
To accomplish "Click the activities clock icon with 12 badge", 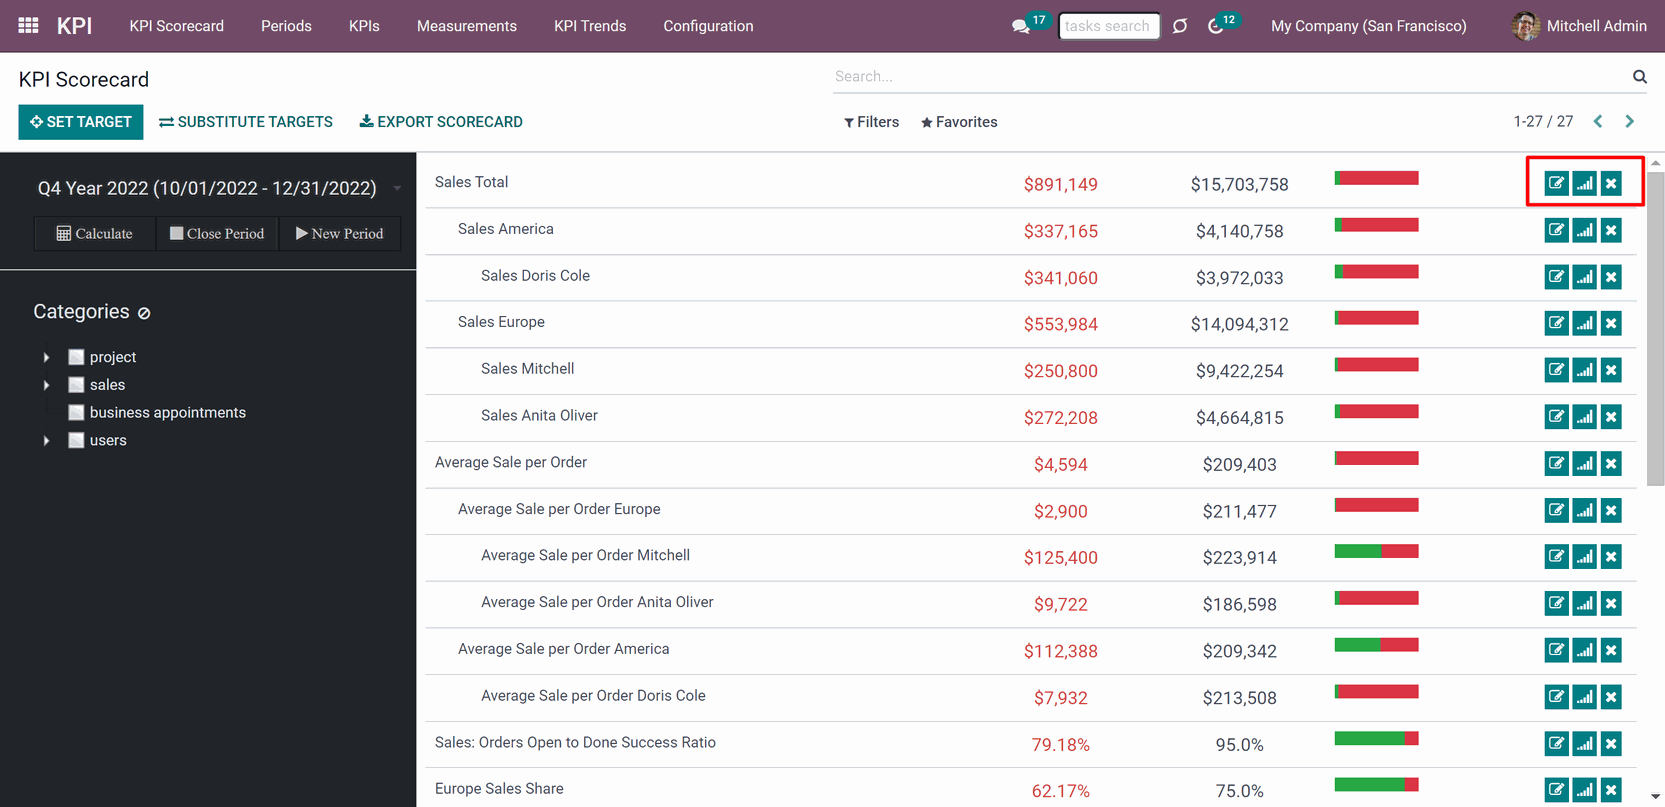I will (x=1216, y=26).
